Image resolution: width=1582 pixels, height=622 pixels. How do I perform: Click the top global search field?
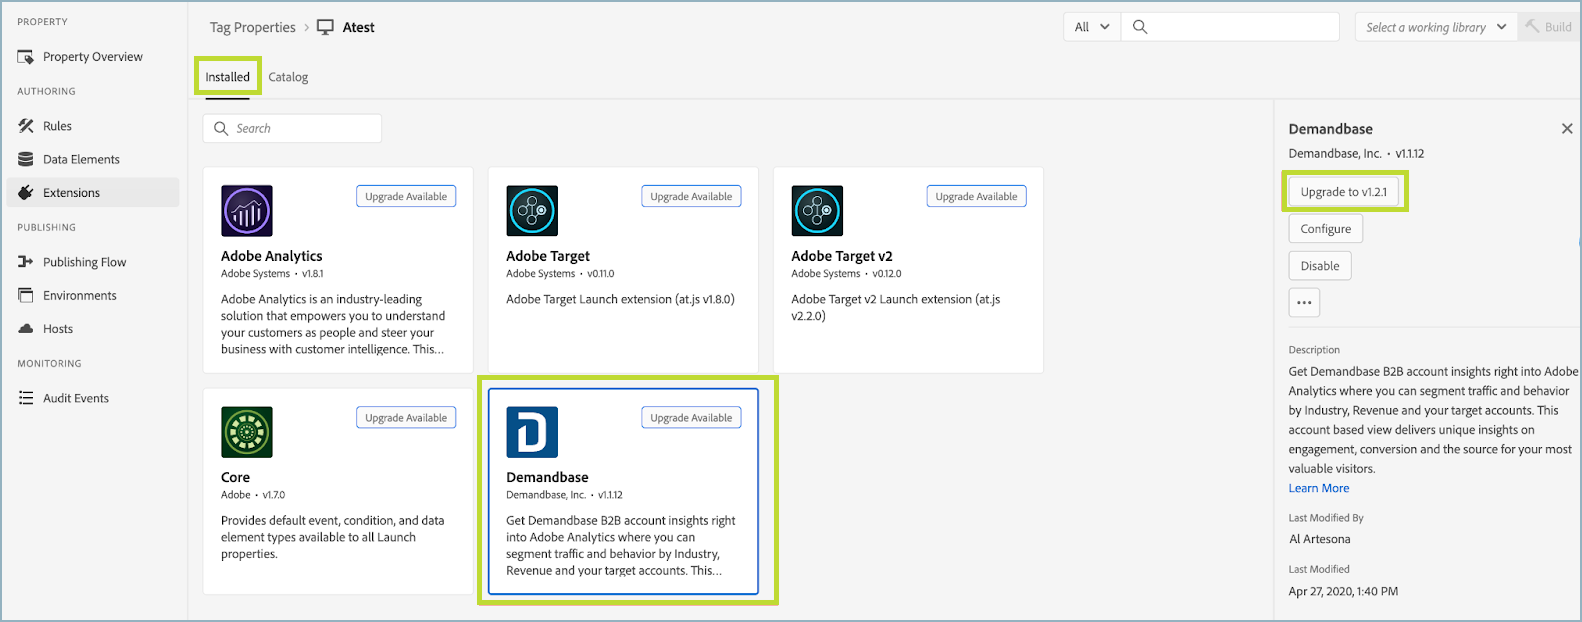[x=1230, y=27]
